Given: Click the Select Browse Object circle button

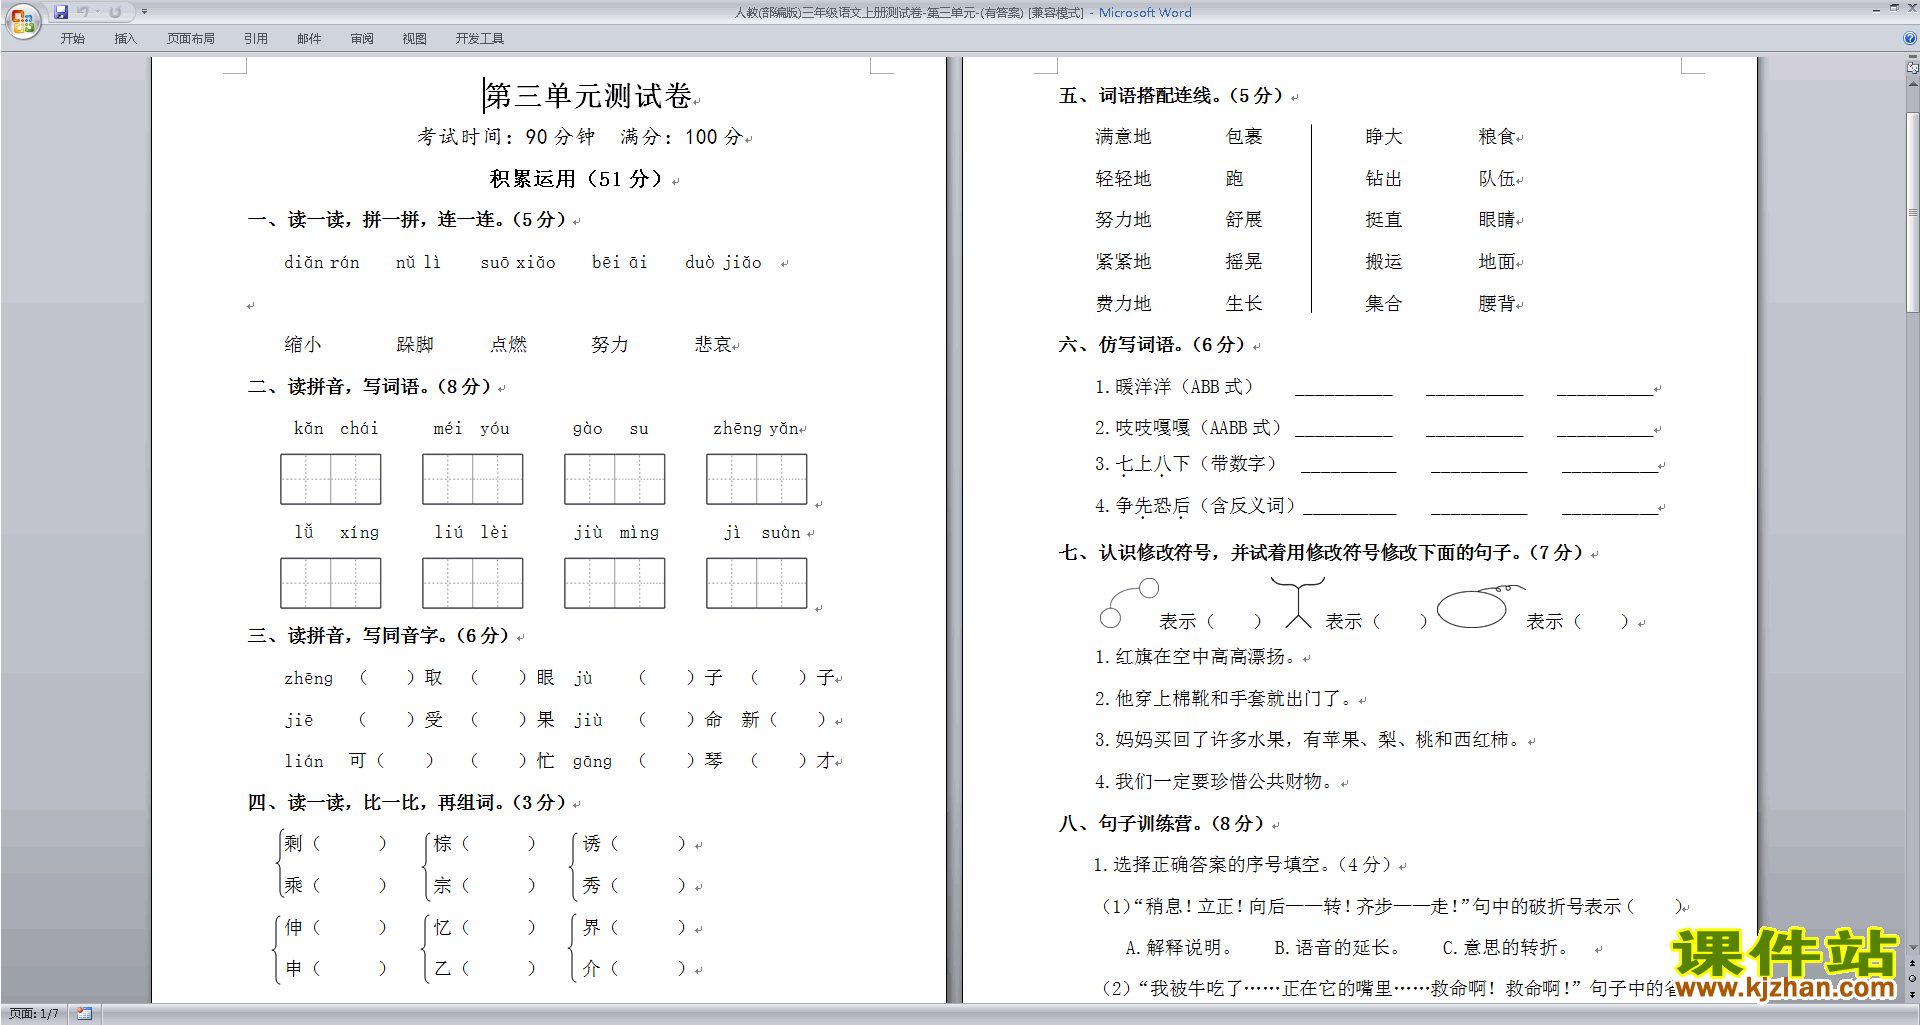Looking at the screenshot, I should [1912, 979].
